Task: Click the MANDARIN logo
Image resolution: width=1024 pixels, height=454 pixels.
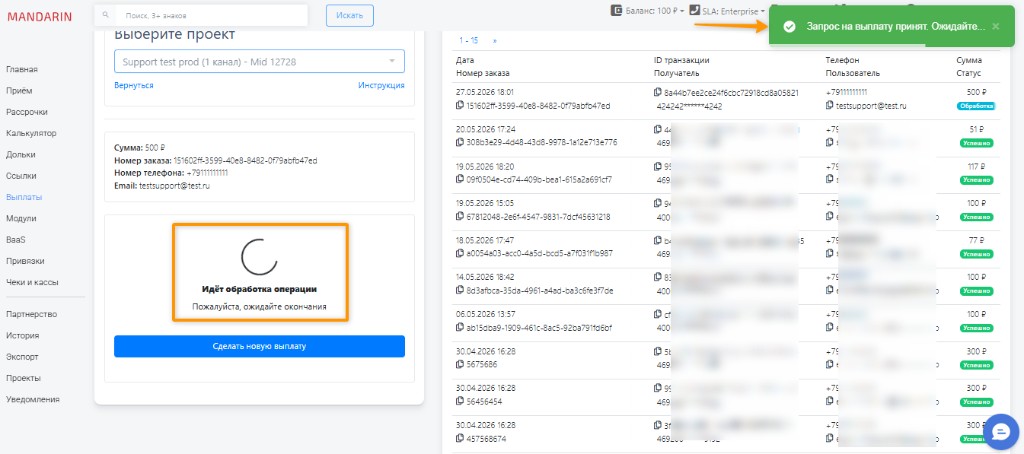Action: pos(40,17)
